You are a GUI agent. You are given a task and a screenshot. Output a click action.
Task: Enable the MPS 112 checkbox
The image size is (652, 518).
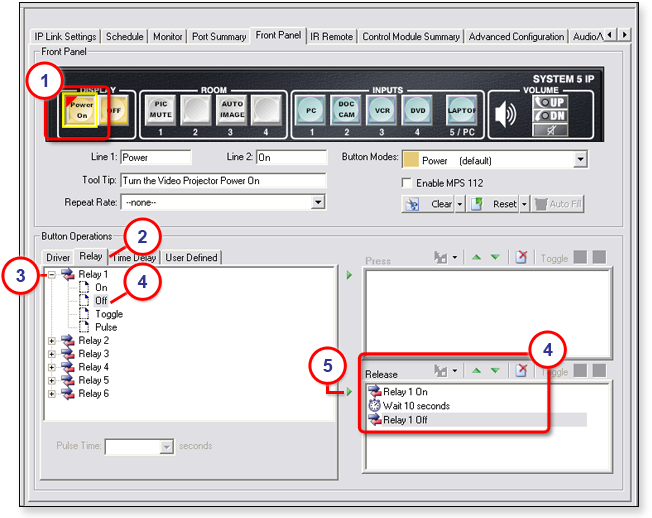coord(406,183)
